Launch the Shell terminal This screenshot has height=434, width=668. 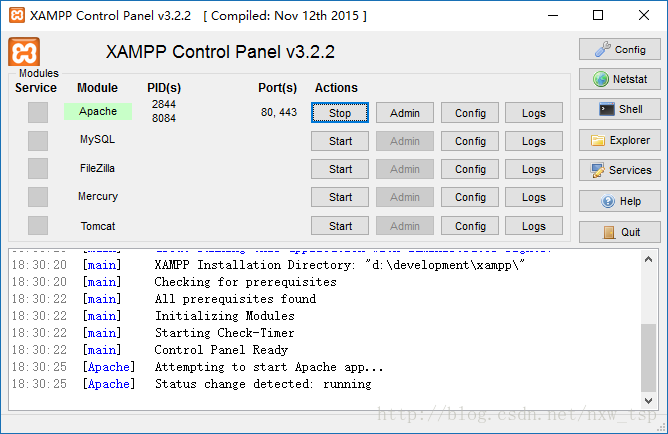(x=619, y=109)
